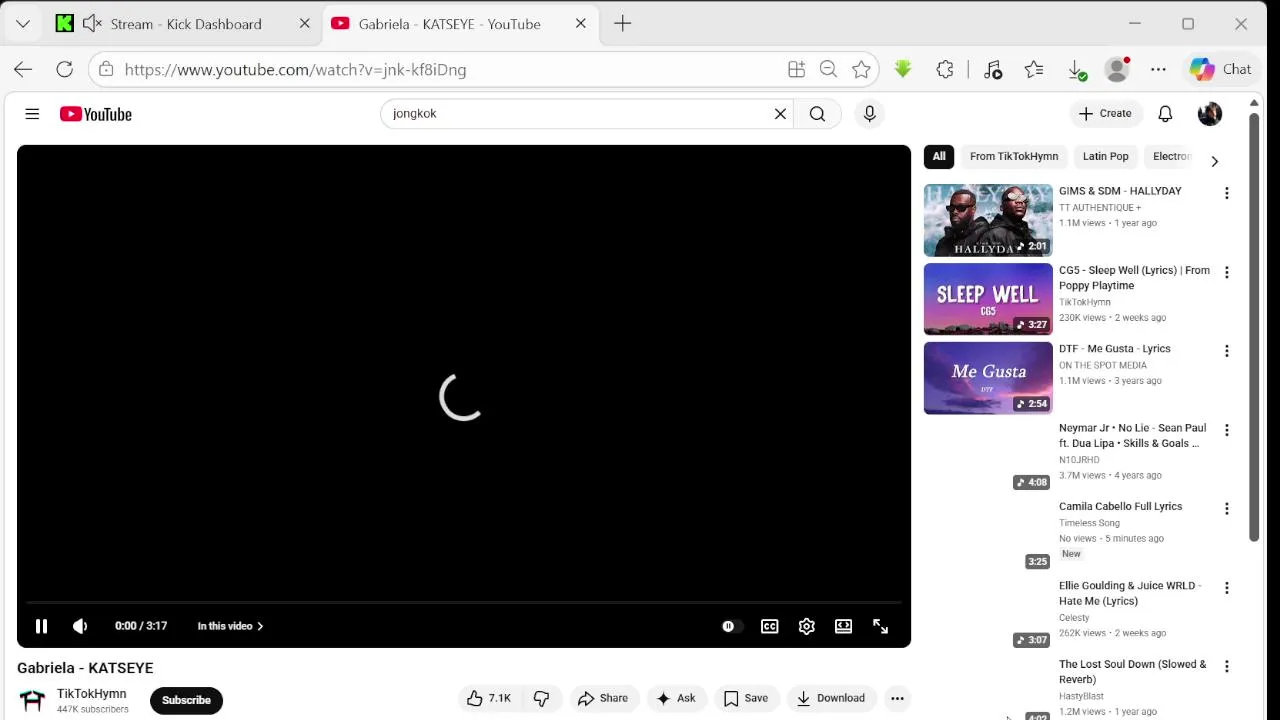Close the Gabriela - KATSEYE YouTube tab
Image resolution: width=1280 pixels, height=720 pixels.
[580, 24]
